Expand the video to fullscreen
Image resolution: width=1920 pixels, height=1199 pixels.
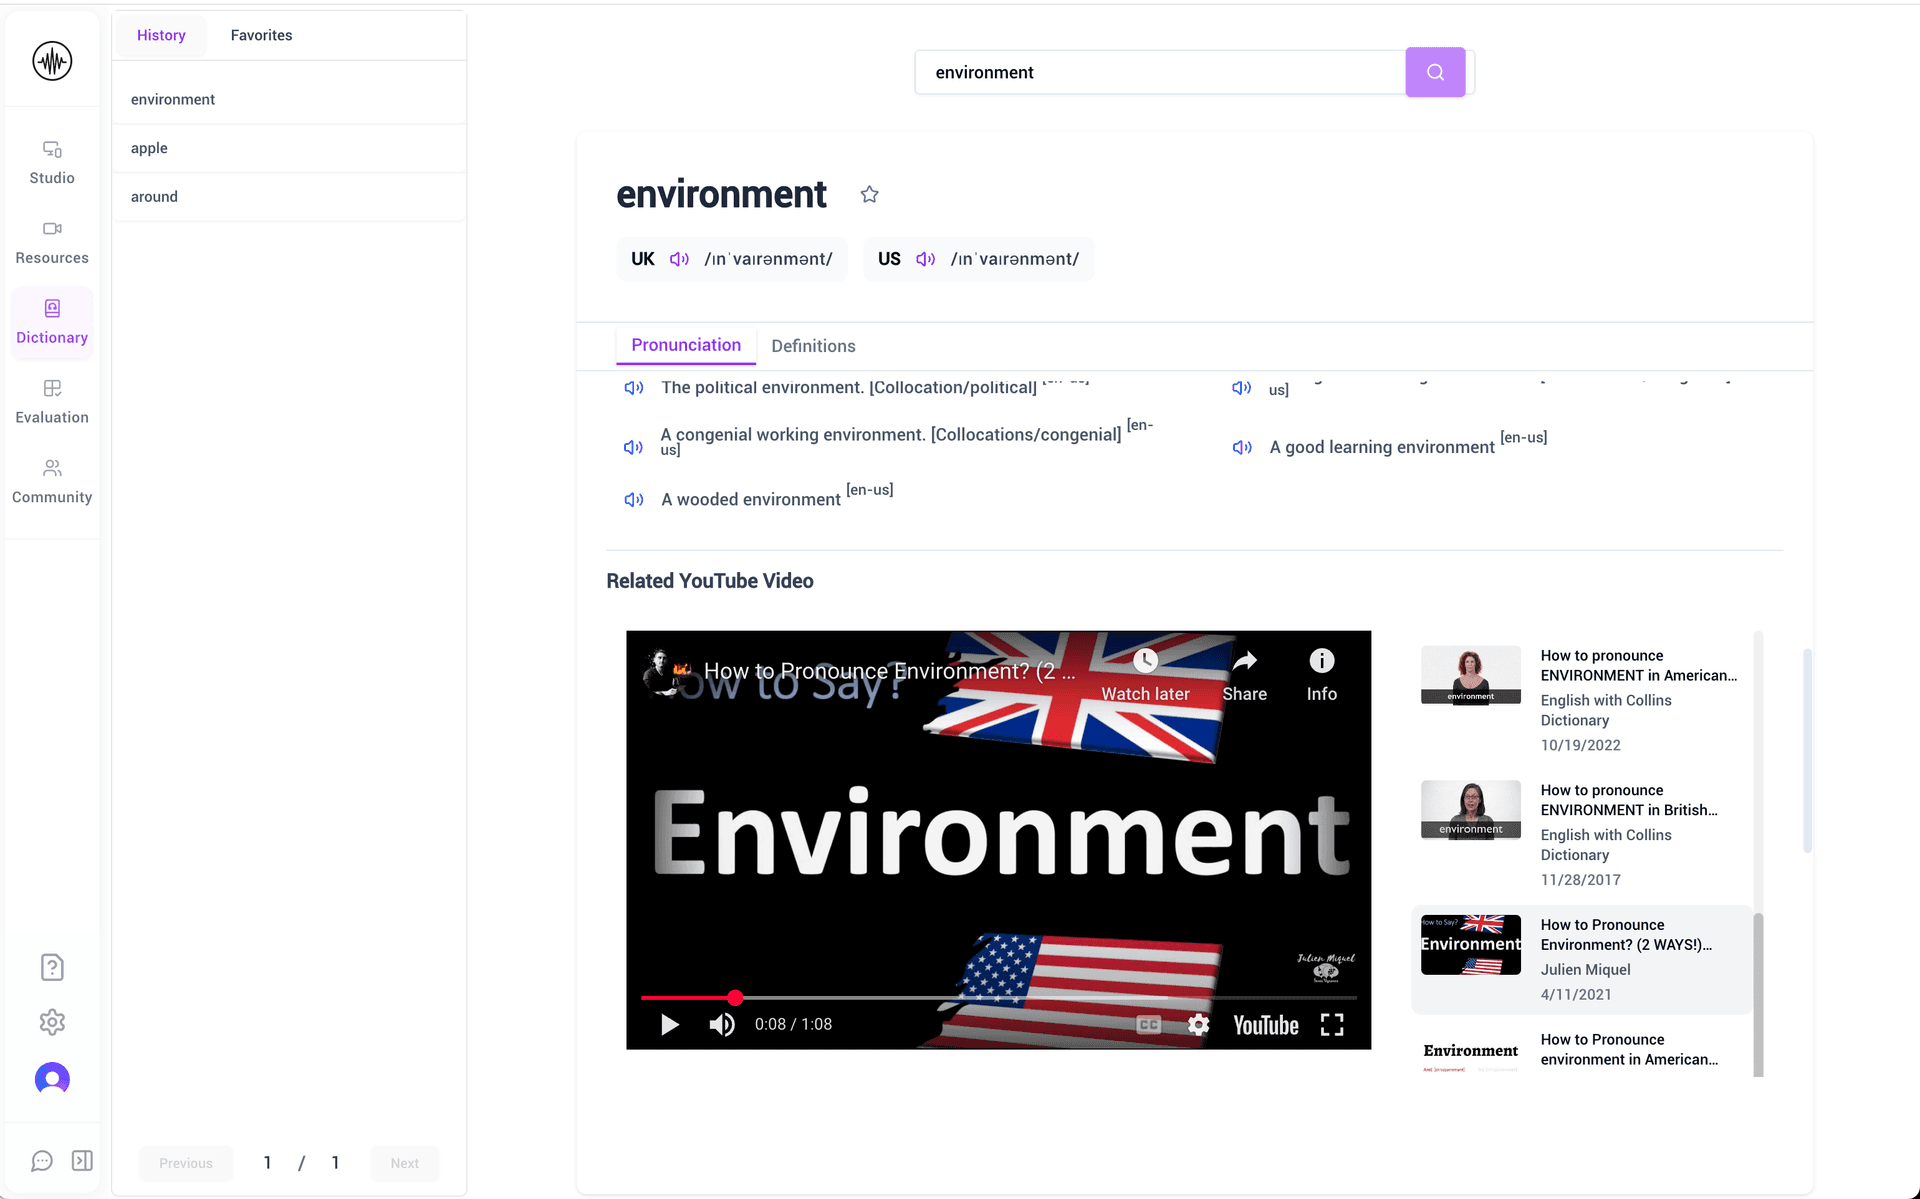[x=1331, y=1024]
